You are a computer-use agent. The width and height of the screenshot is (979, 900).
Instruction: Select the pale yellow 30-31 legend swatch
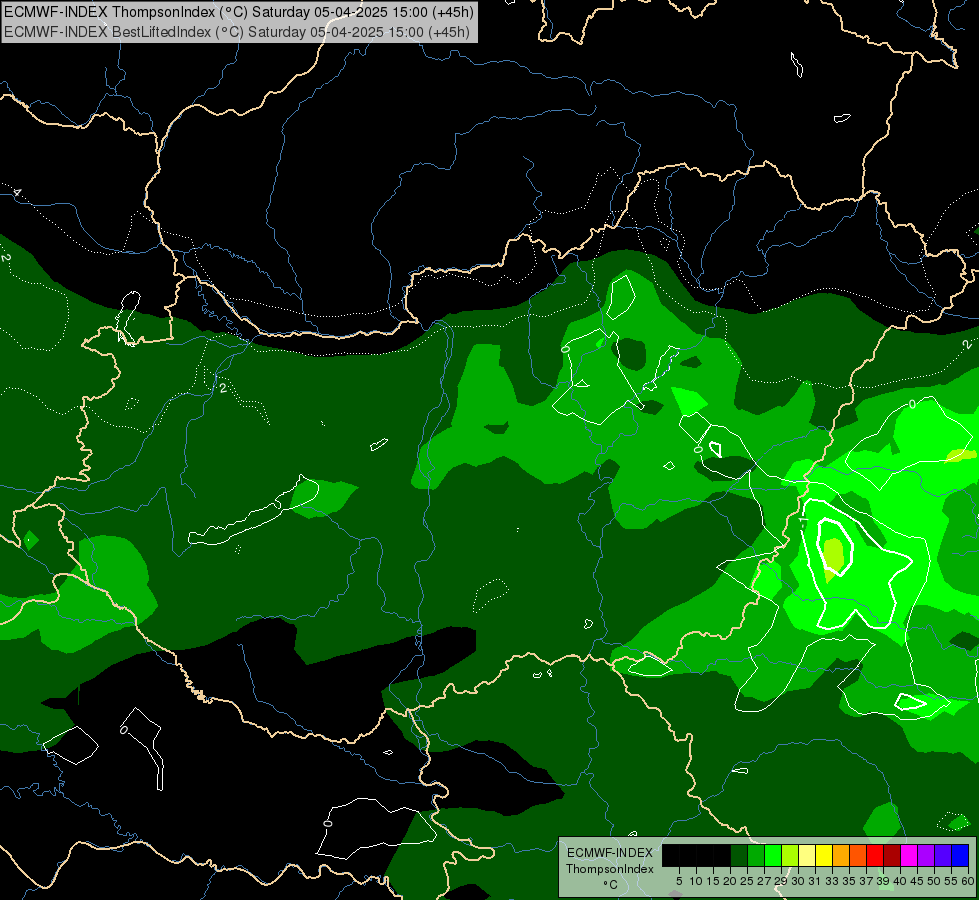tap(807, 855)
